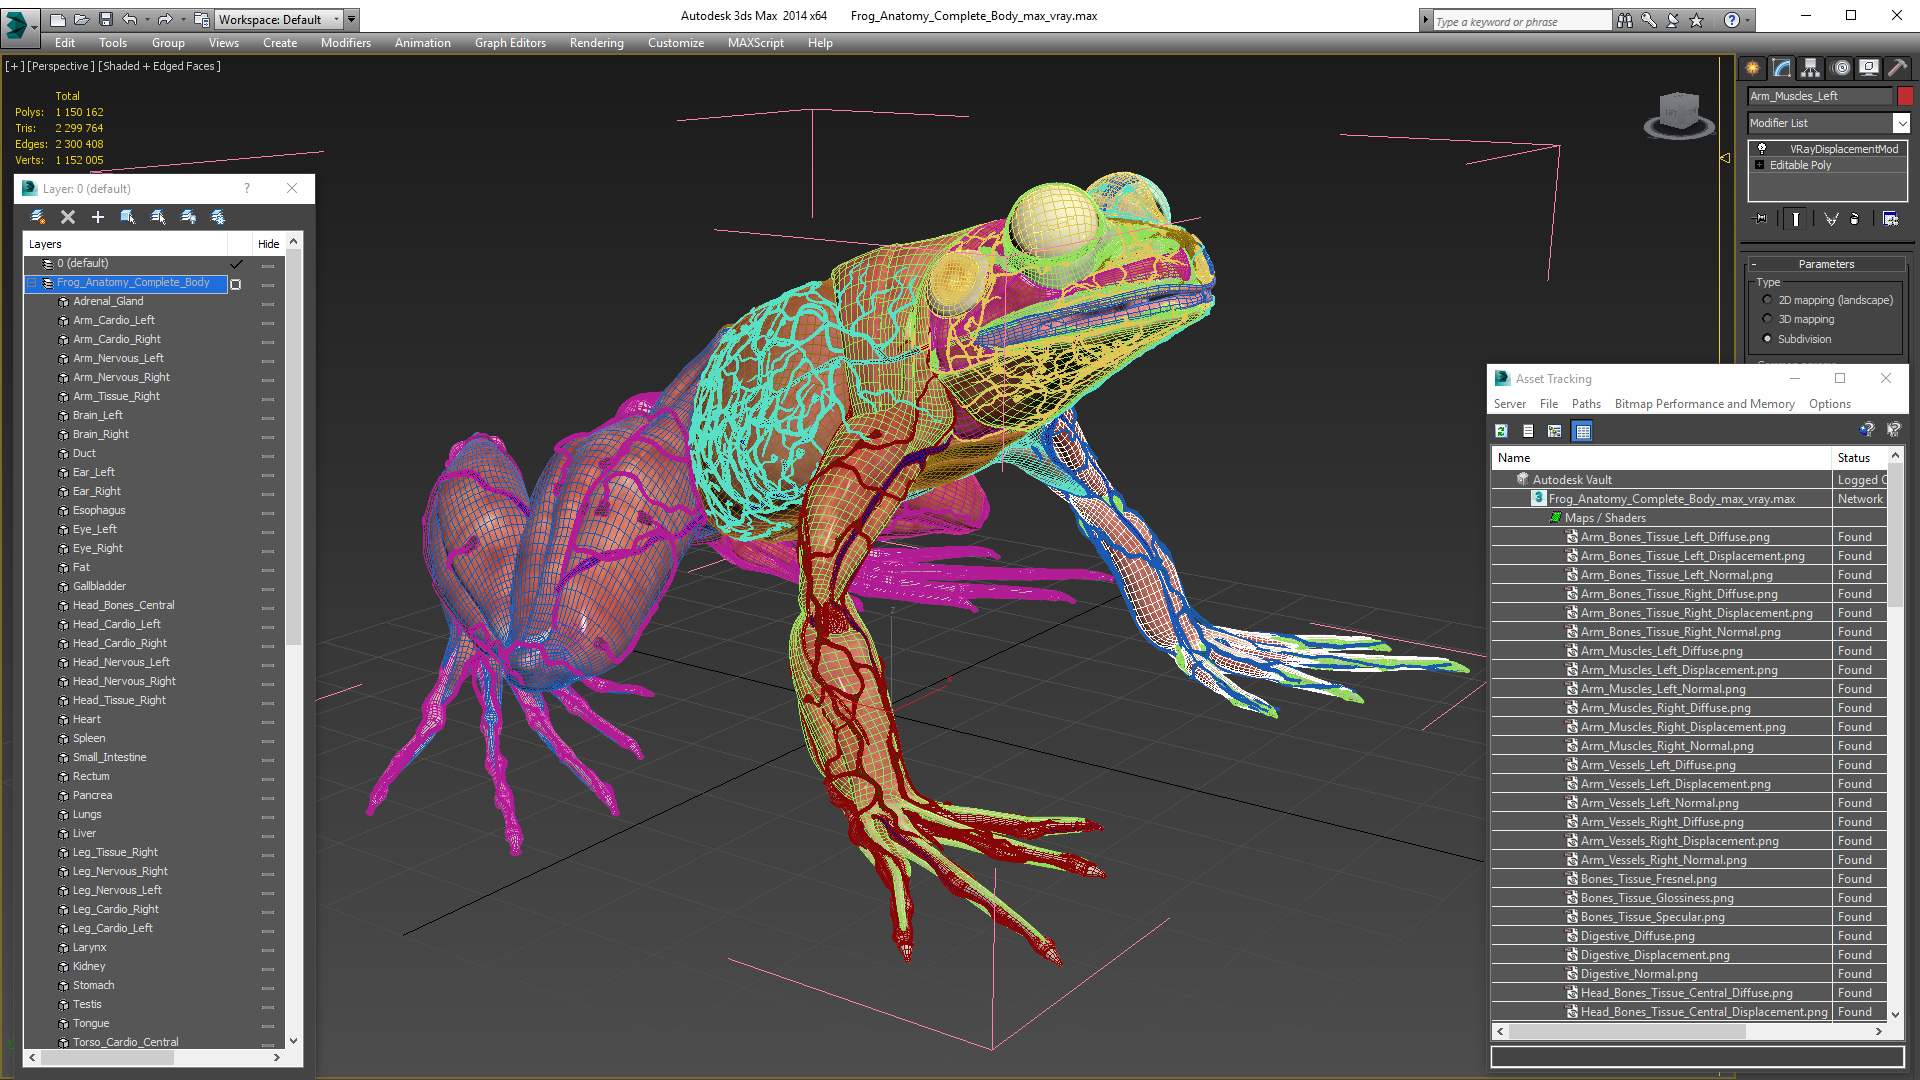This screenshot has height=1080, width=1920.
Task: Open the Graph Editors menu
Action: (x=510, y=43)
